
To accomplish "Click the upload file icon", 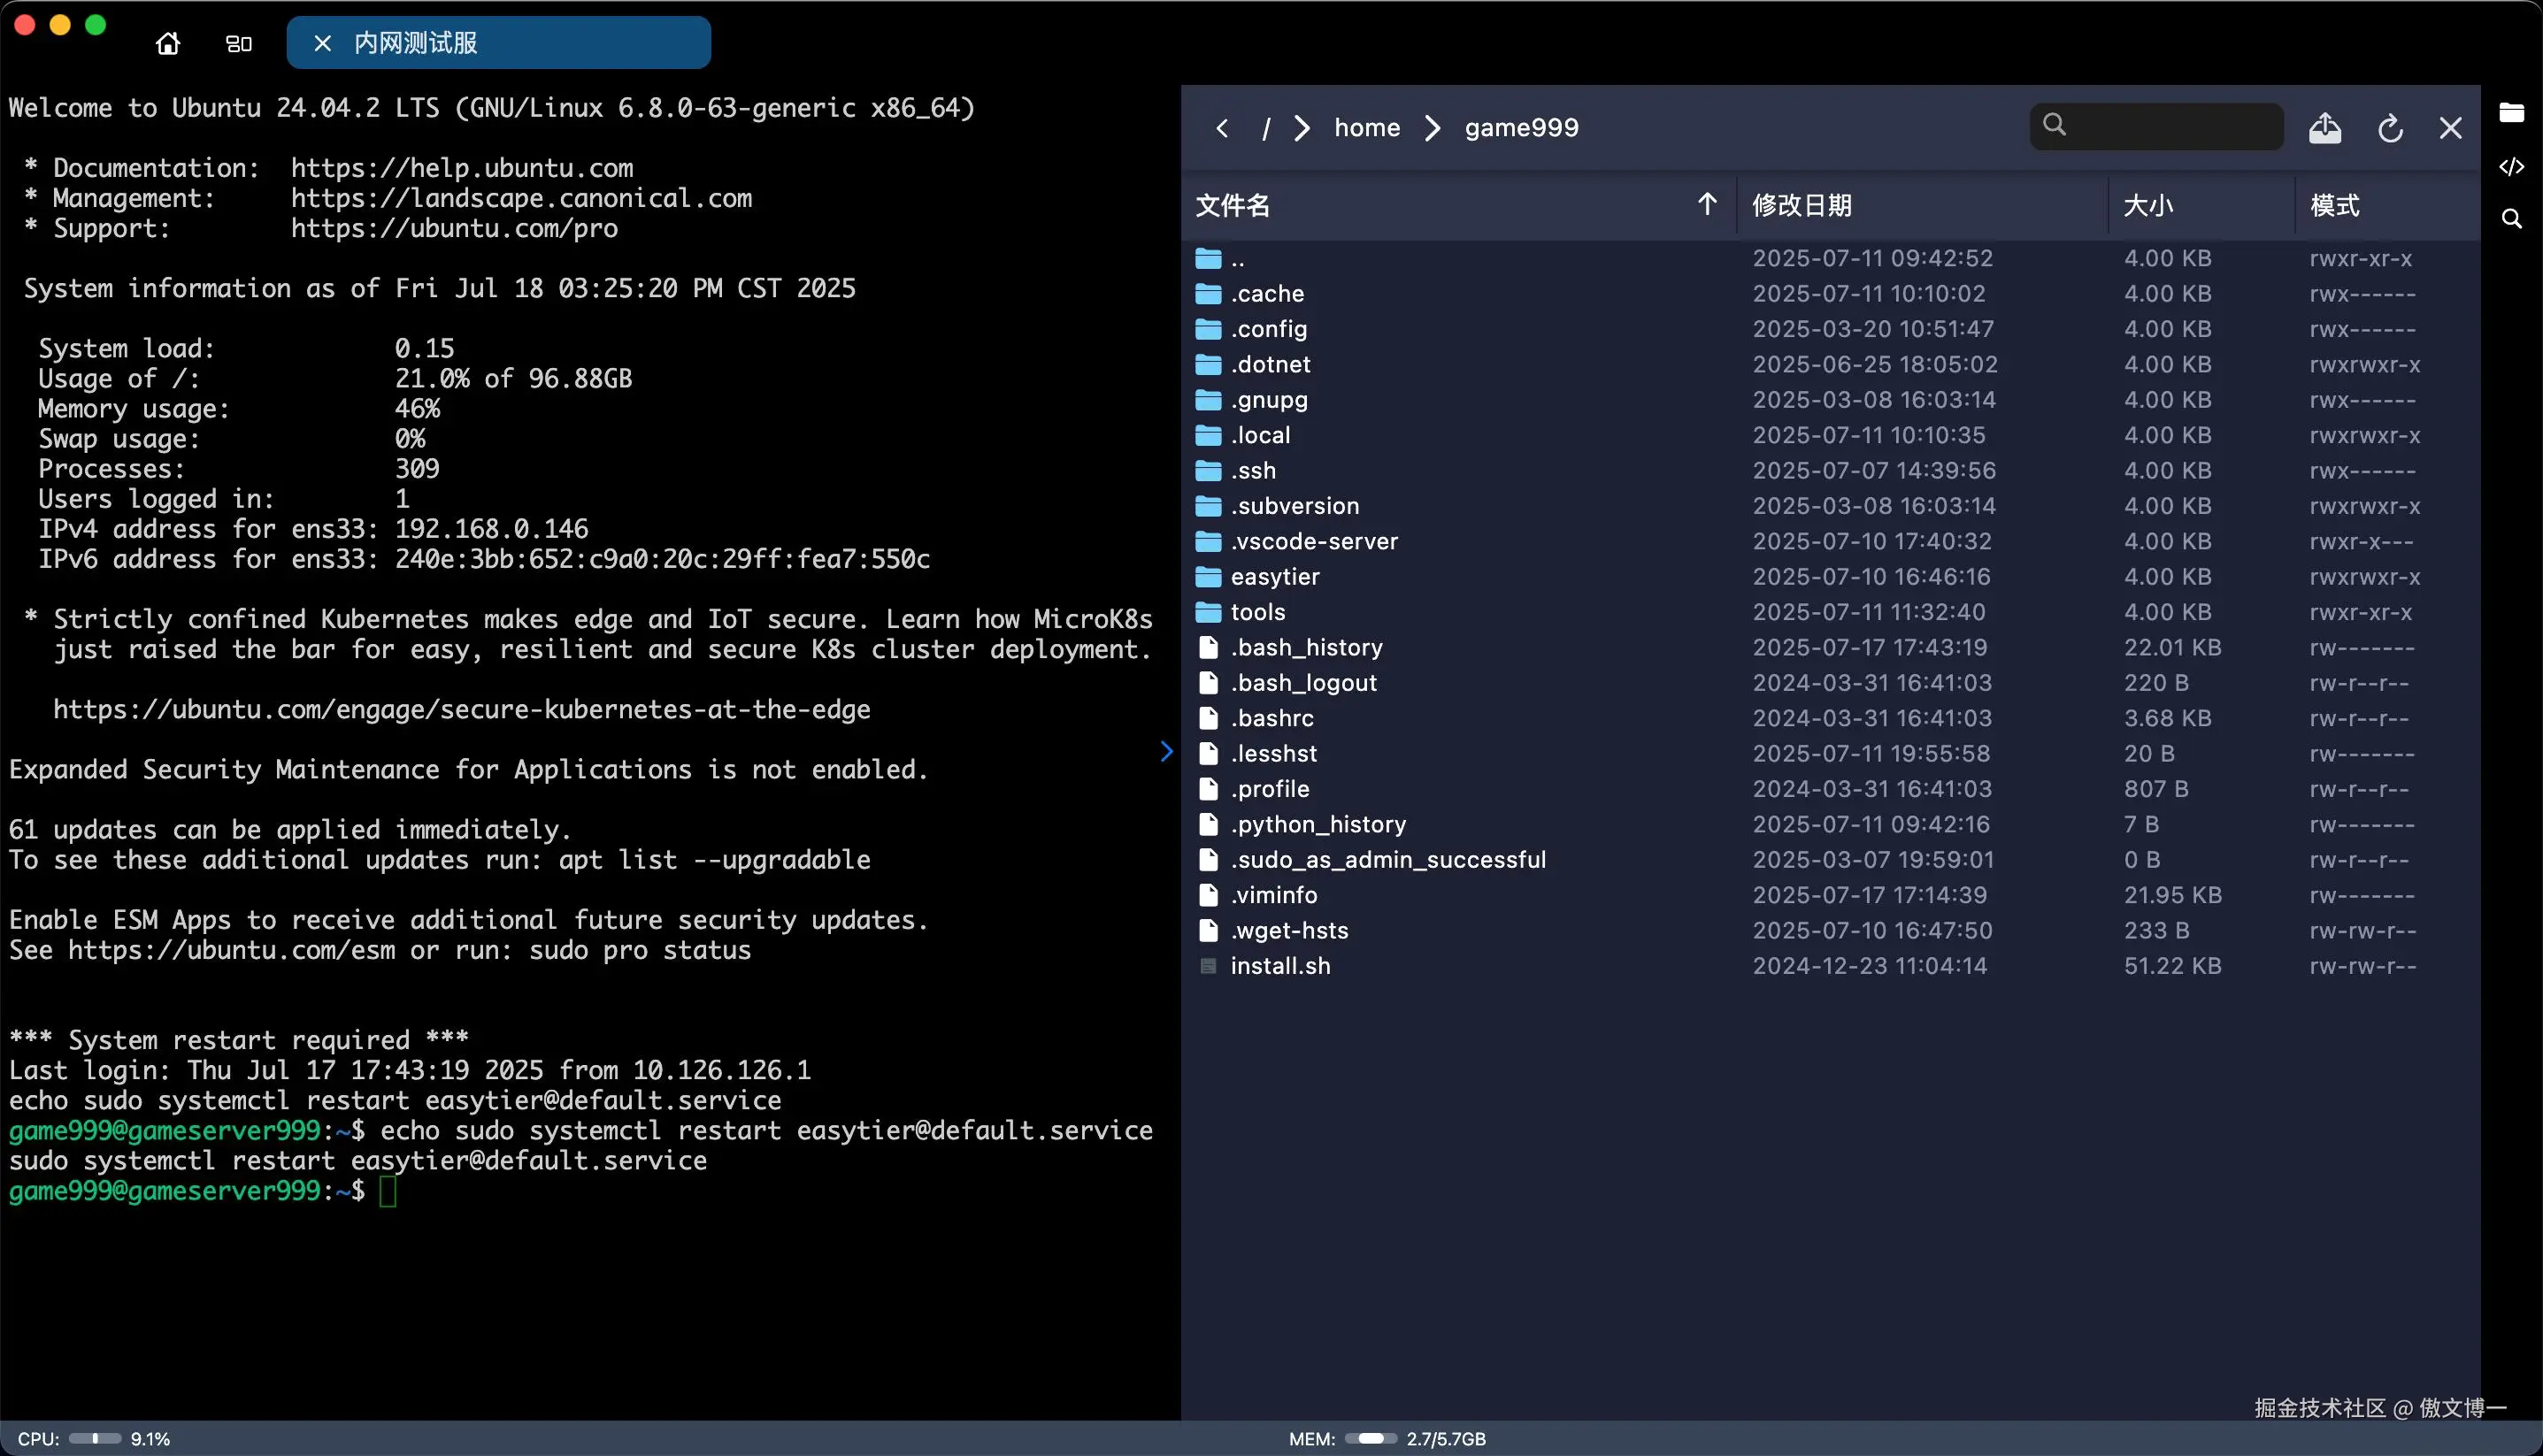I will coord(2324,128).
